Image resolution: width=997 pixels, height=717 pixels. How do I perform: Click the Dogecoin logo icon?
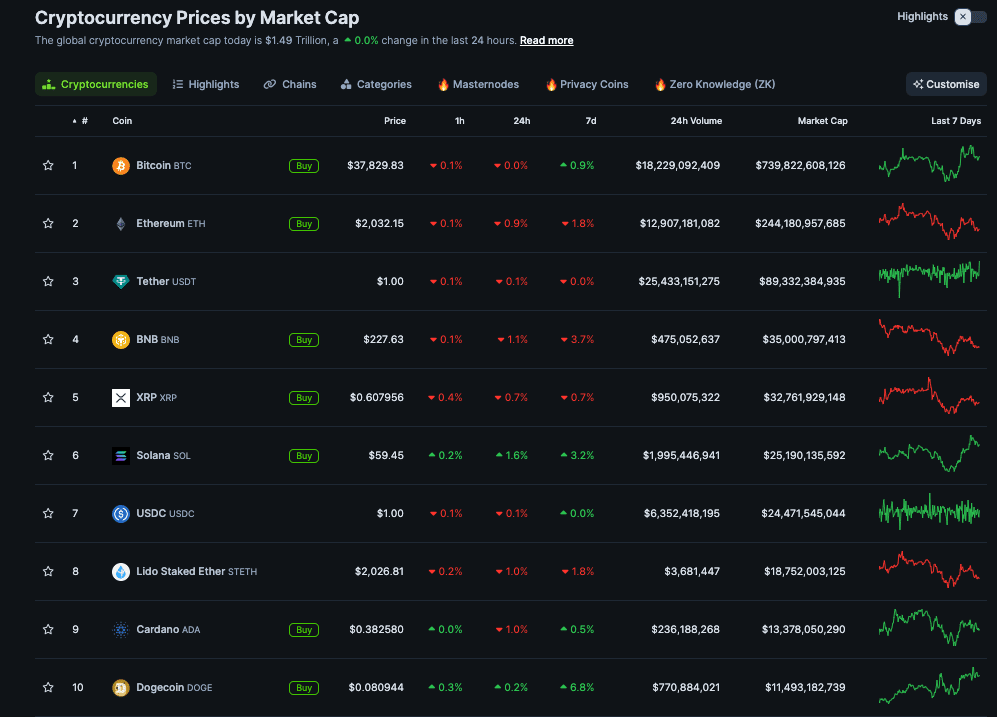[x=121, y=688]
